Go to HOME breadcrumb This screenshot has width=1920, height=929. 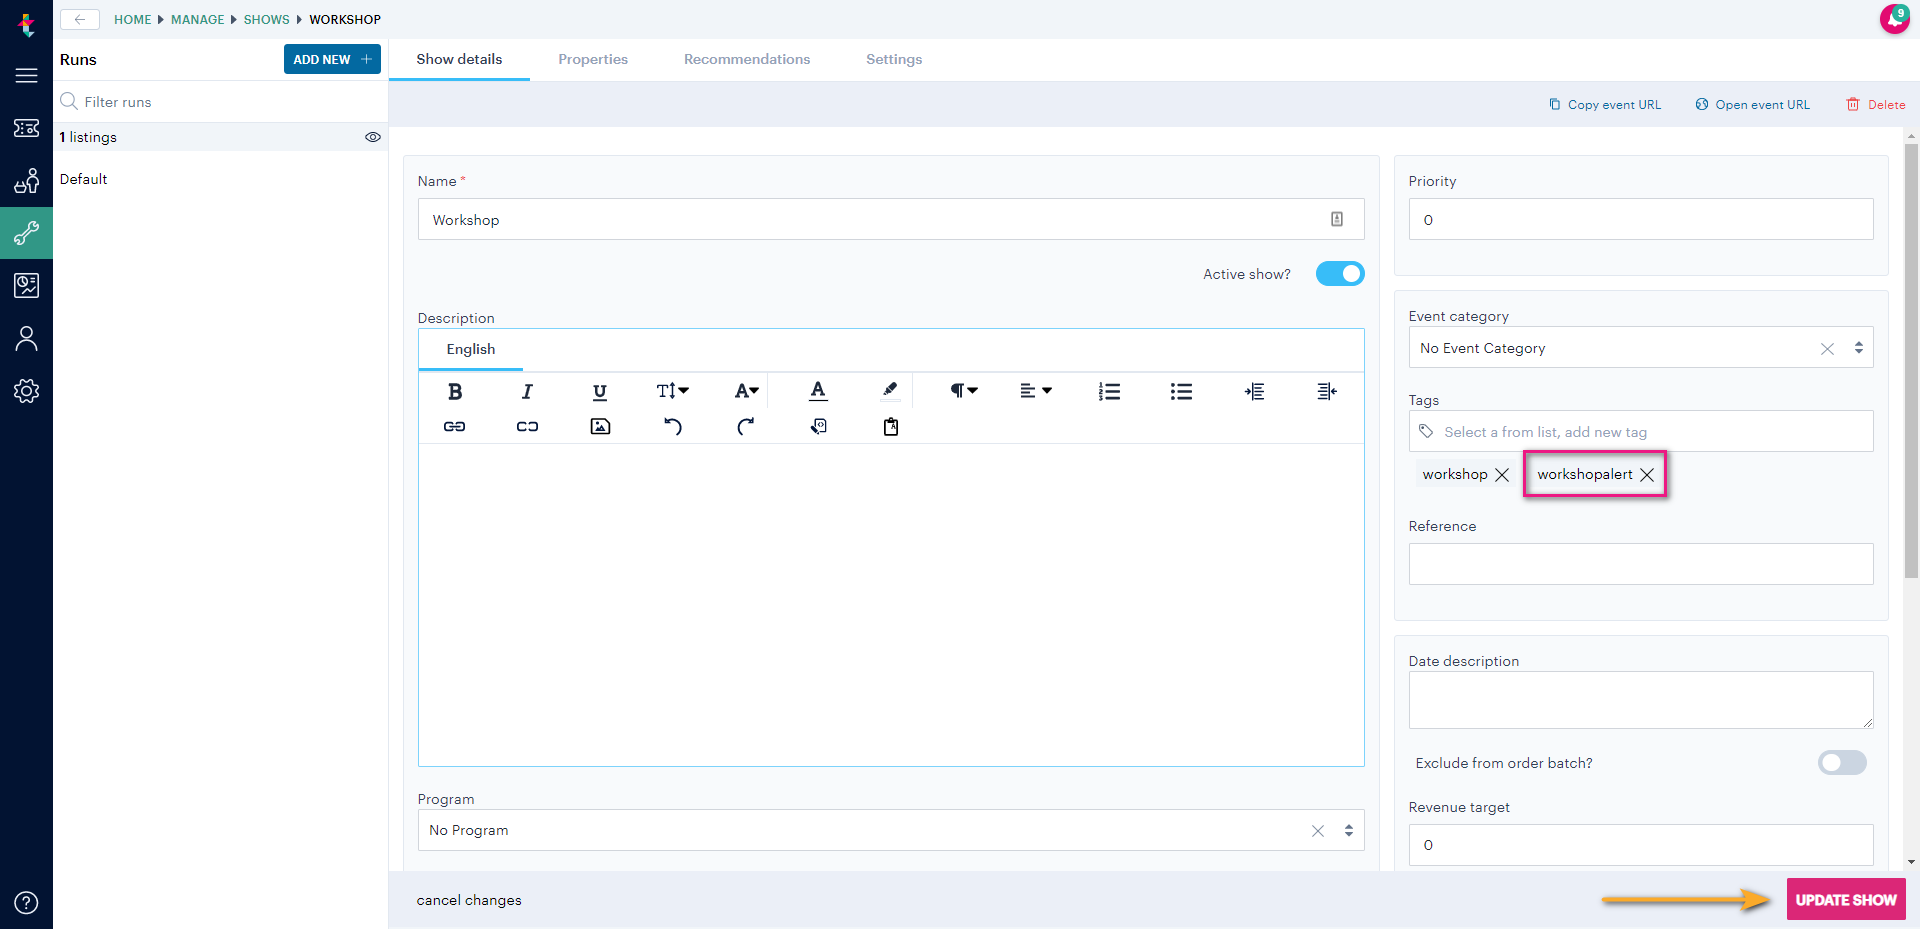[x=132, y=19]
